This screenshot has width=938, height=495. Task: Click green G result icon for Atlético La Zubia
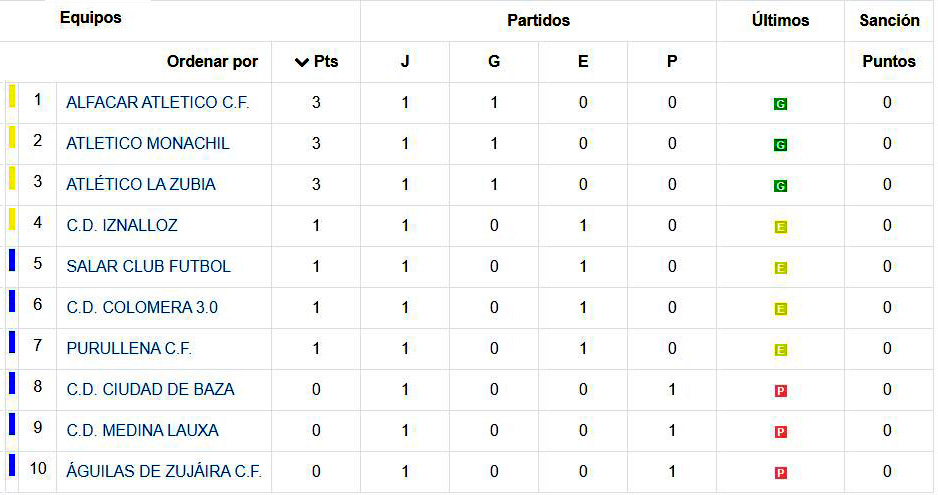click(x=780, y=186)
